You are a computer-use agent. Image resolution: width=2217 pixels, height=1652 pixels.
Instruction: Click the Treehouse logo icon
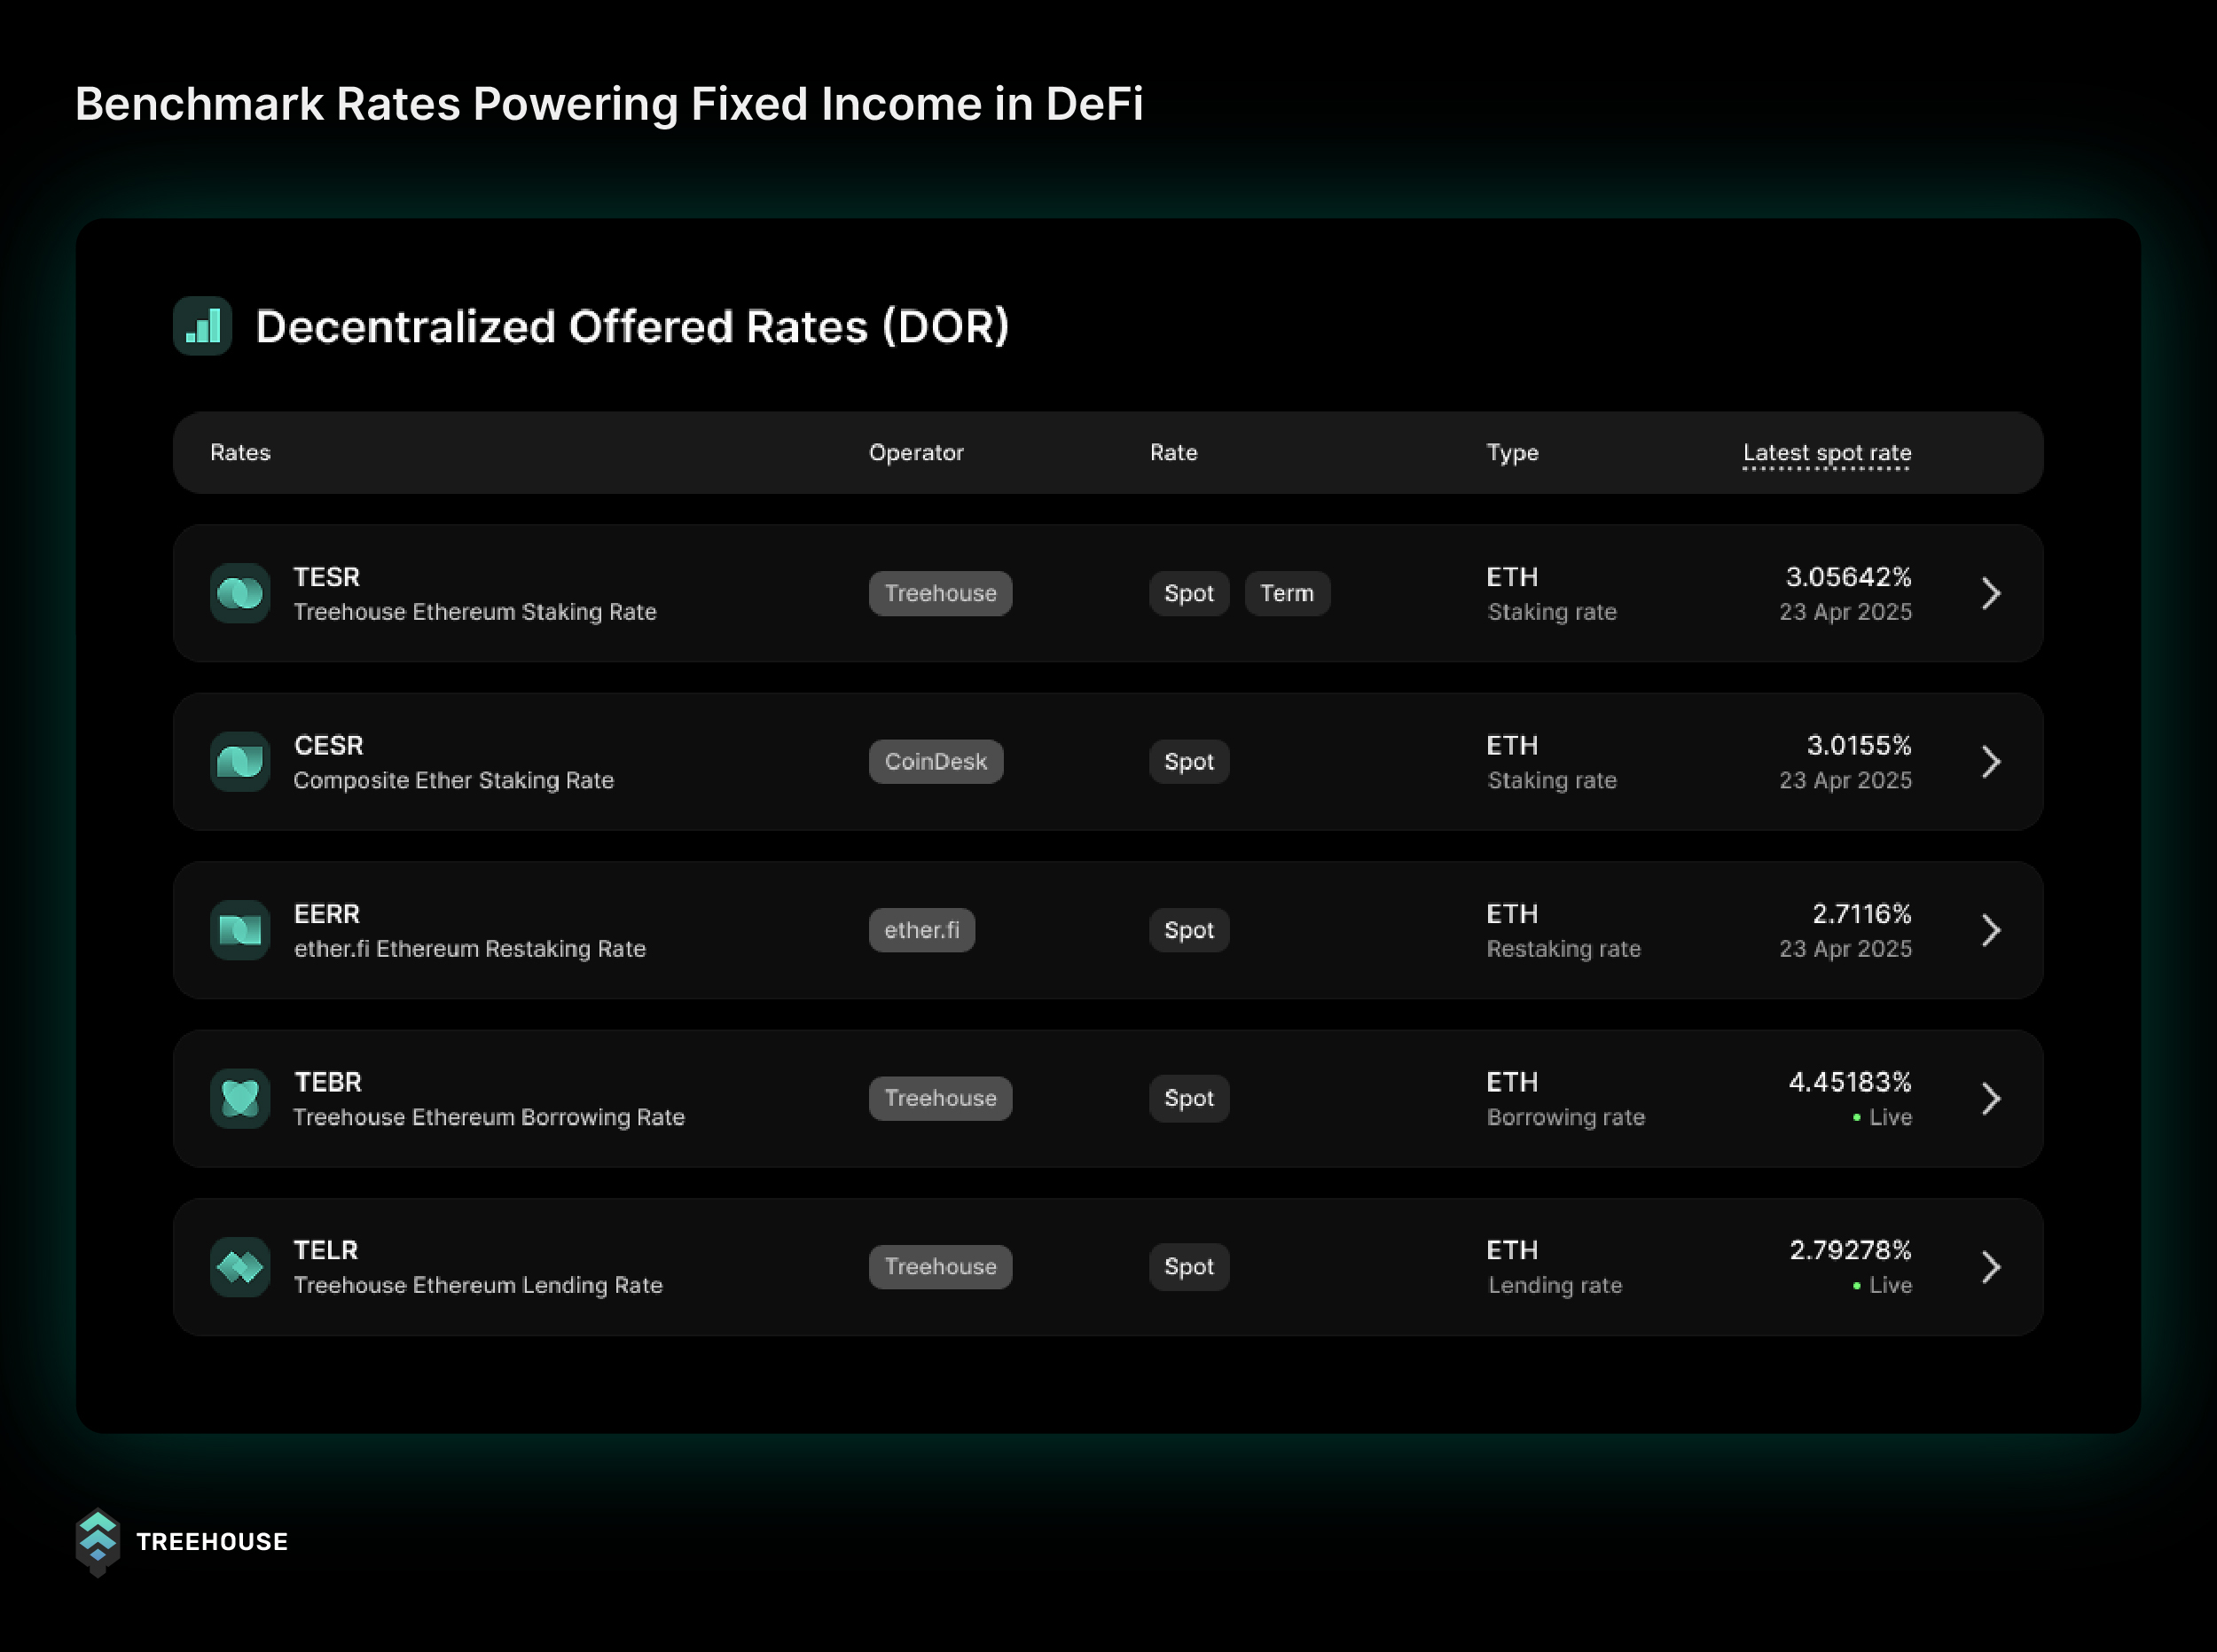click(x=98, y=1541)
